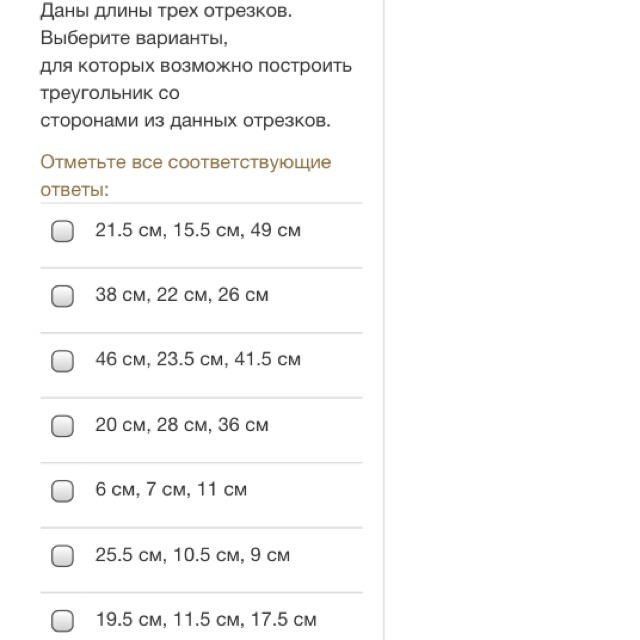Click the question line 'Выберите варианты,'

[x=134, y=40]
